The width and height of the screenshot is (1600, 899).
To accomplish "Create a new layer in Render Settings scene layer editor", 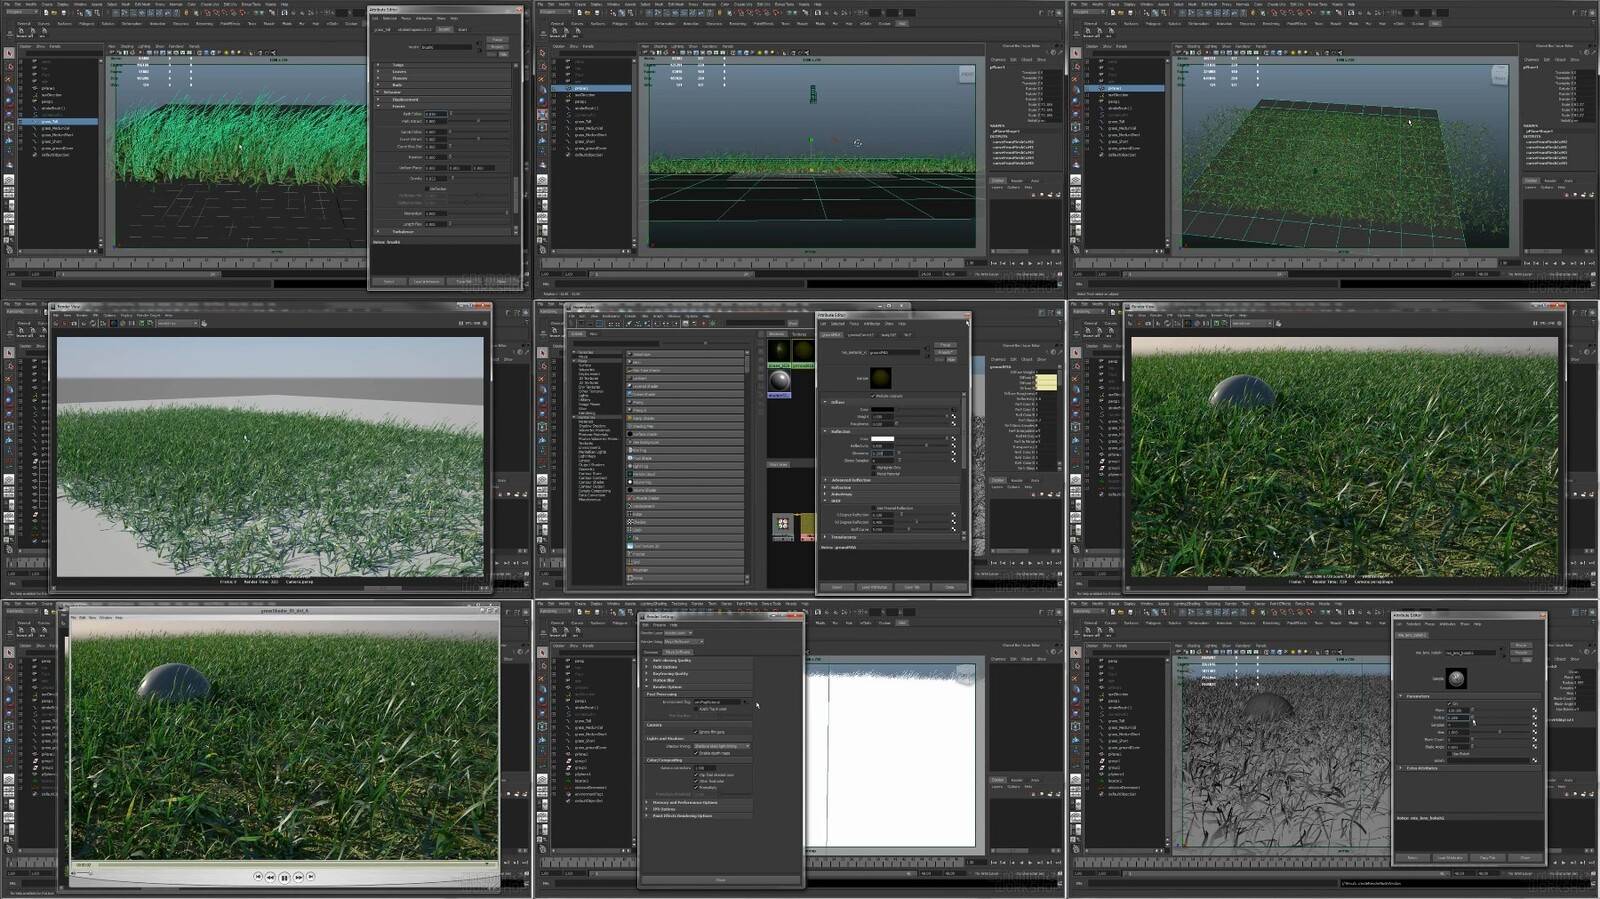I will tap(1050, 794).
